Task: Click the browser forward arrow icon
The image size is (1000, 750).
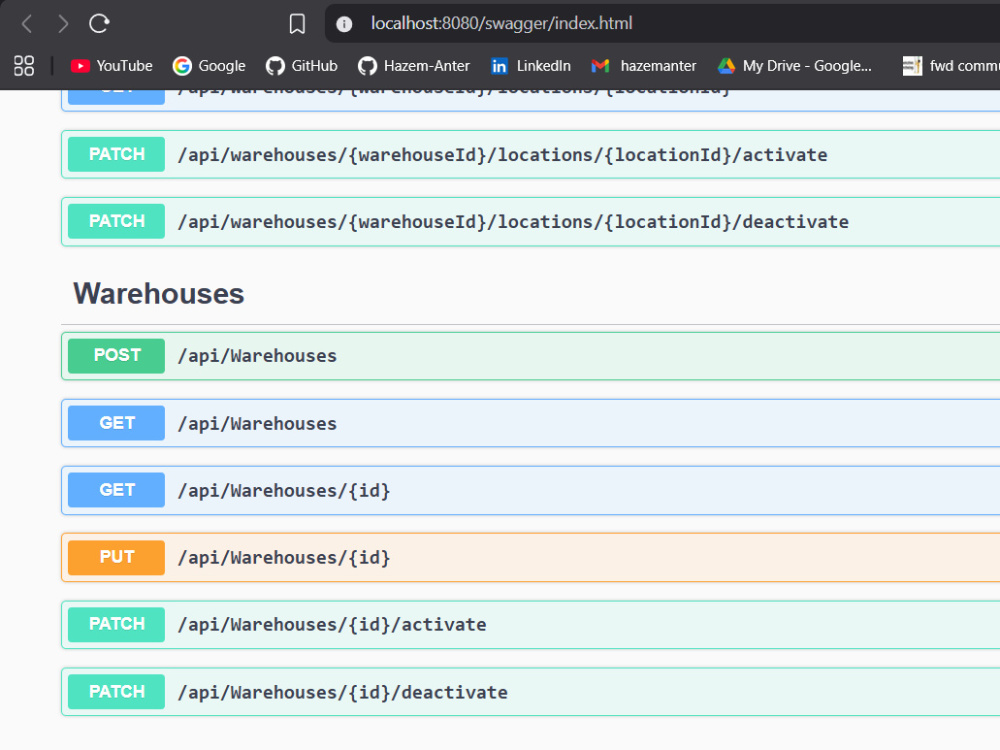Action: tap(62, 24)
